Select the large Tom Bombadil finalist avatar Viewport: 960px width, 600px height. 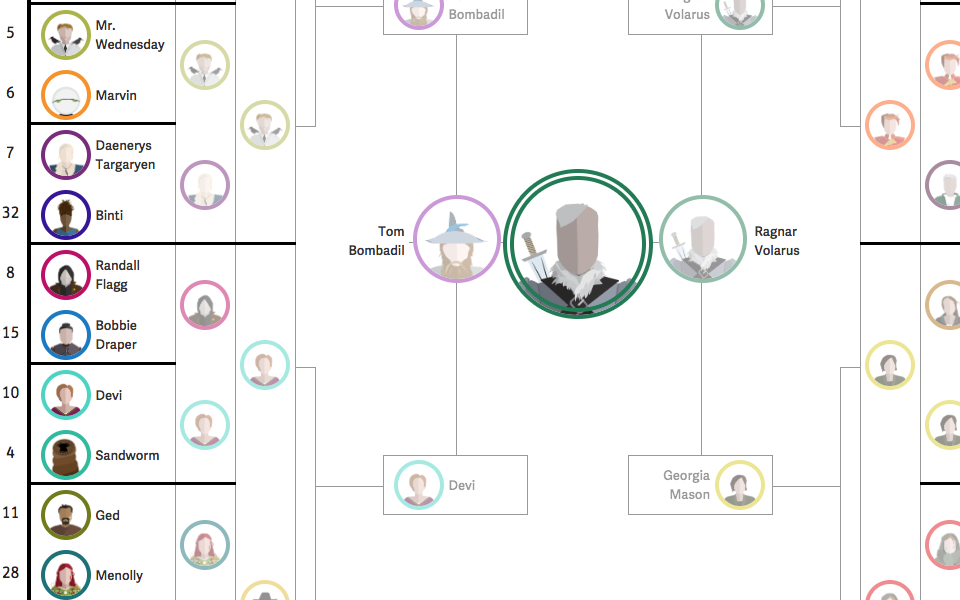tap(457, 239)
